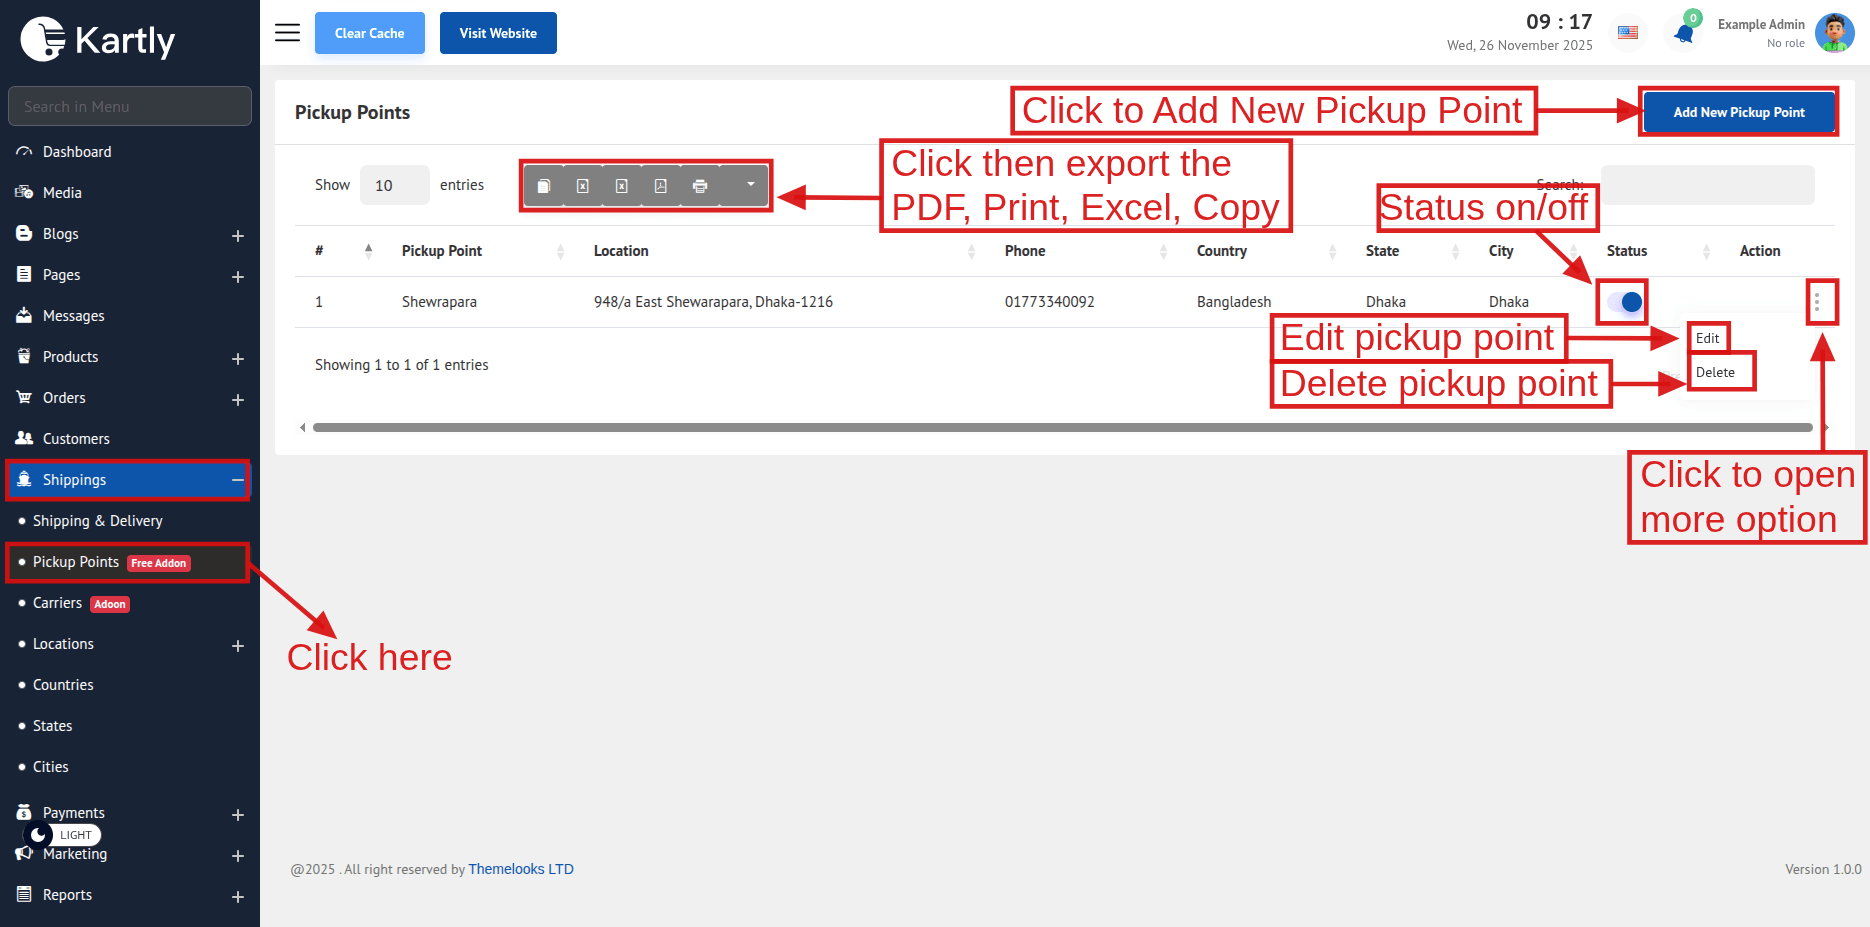The width and height of the screenshot is (1870, 927).
Task: Open the notifications bell
Action: 1684,33
